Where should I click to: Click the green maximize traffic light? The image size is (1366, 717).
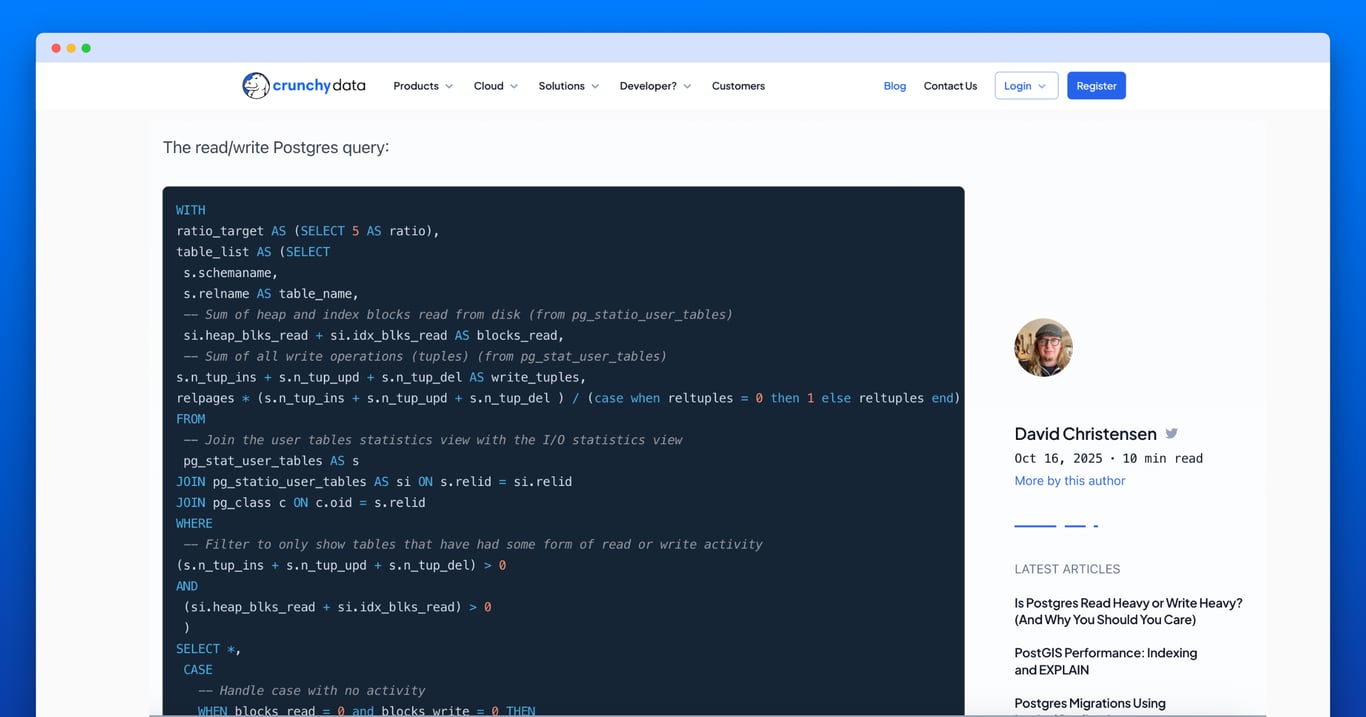point(86,47)
